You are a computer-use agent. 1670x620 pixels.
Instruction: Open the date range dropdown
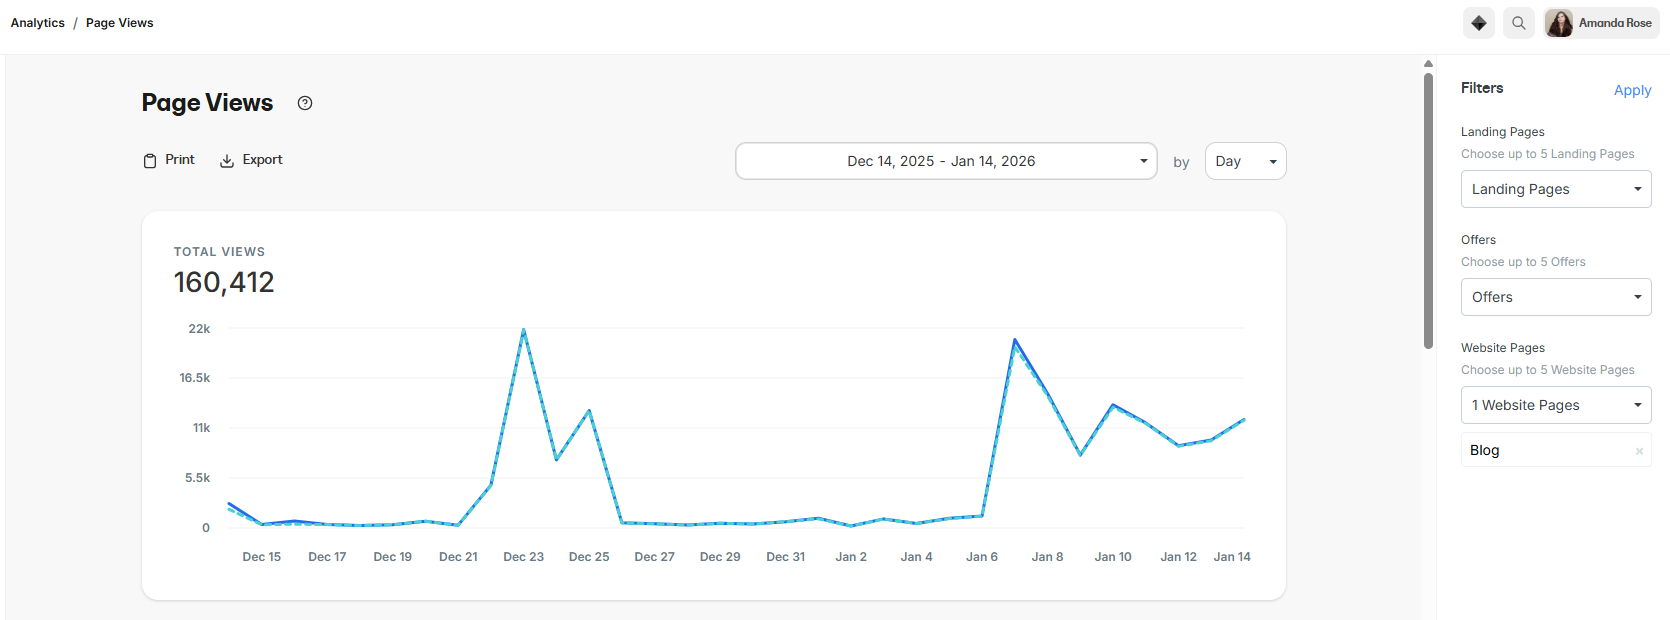click(946, 161)
